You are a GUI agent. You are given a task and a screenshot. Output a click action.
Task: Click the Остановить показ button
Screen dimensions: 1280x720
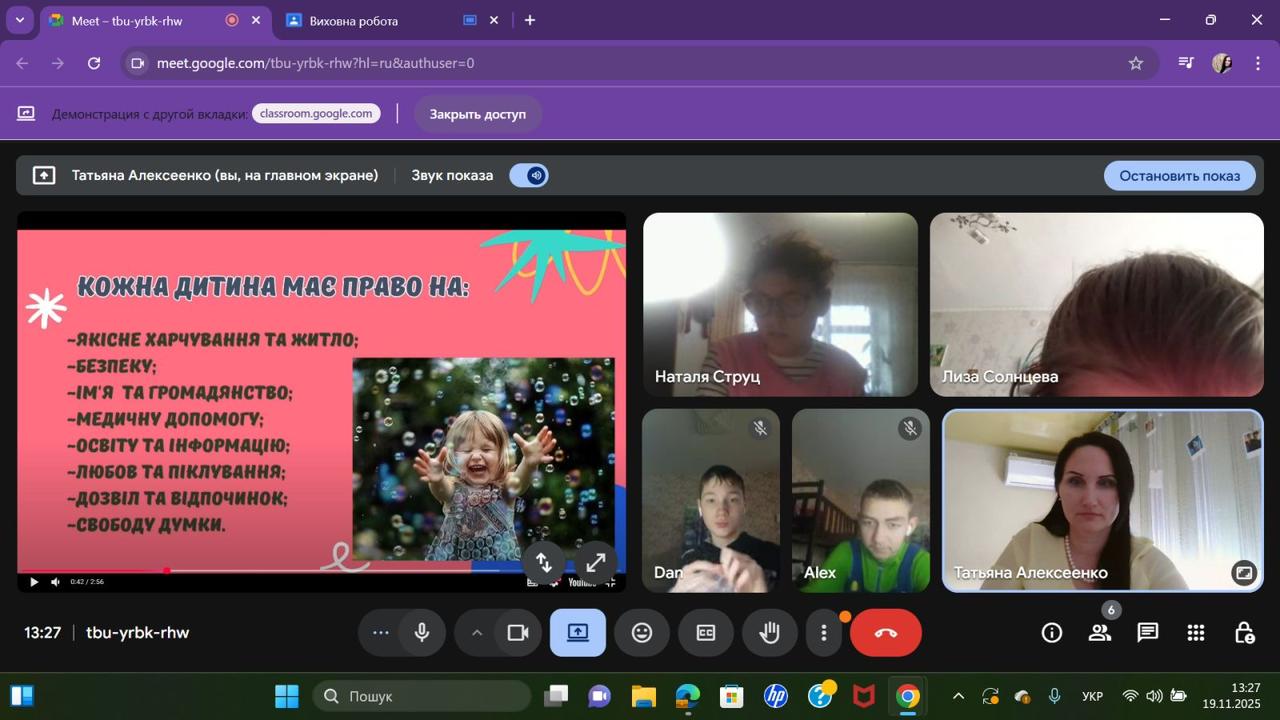tap(1179, 176)
